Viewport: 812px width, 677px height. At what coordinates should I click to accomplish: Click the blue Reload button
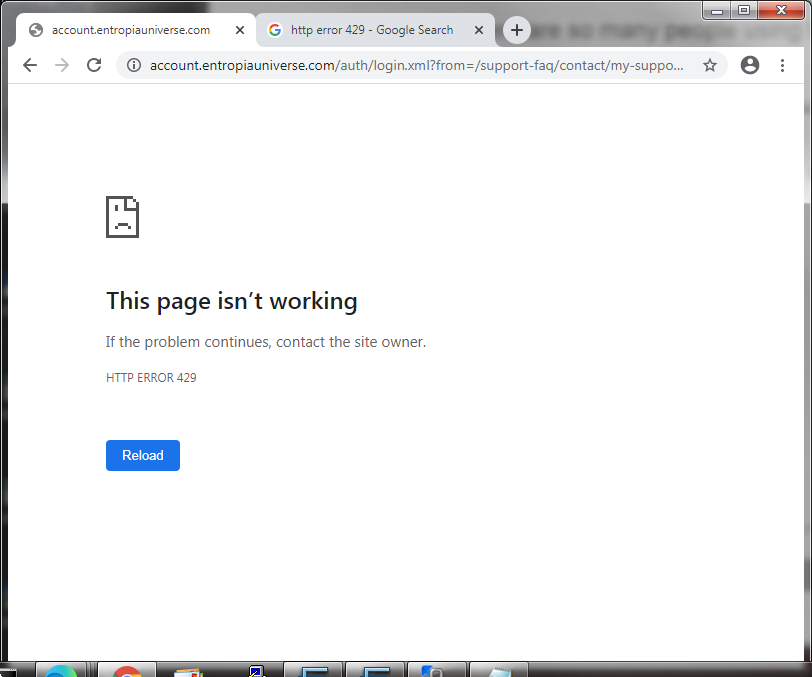pos(143,455)
